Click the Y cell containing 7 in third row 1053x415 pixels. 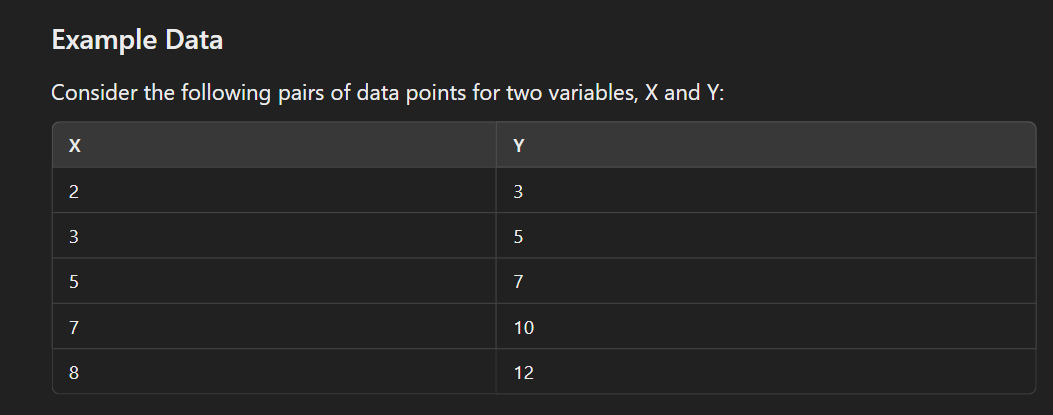point(766,281)
